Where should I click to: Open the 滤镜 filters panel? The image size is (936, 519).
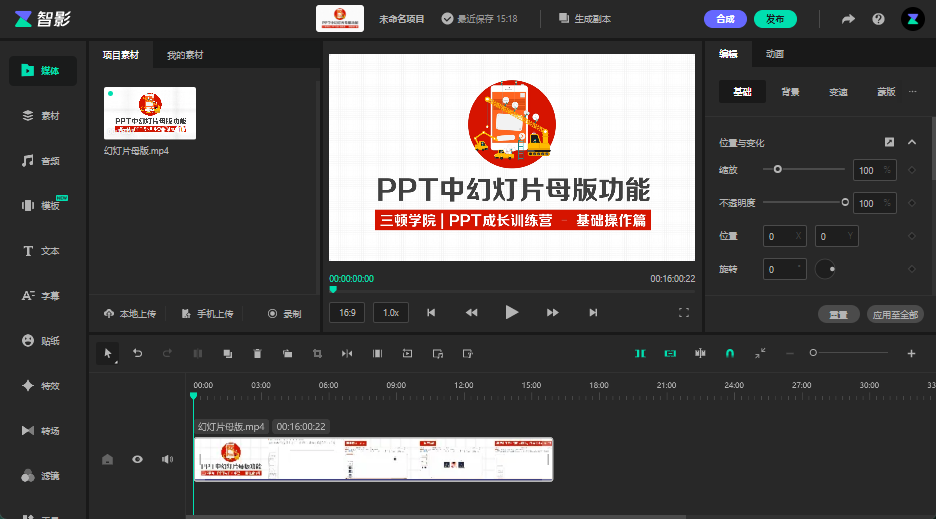41,476
